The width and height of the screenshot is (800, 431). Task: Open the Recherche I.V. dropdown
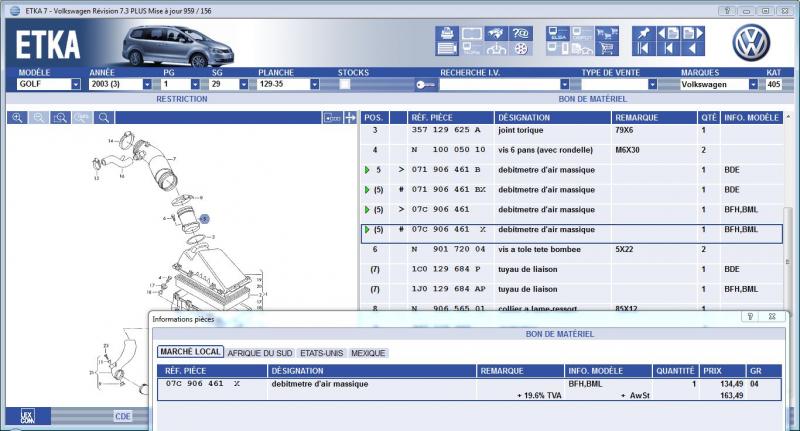coord(564,84)
